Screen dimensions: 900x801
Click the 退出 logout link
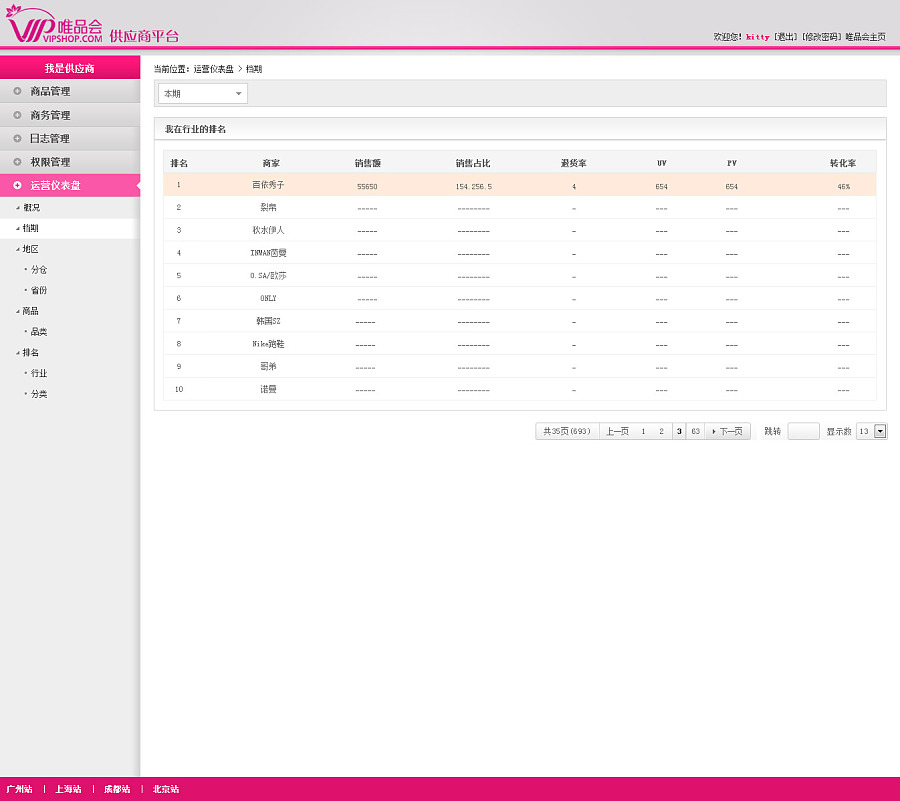pyautogui.click(x=786, y=37)
